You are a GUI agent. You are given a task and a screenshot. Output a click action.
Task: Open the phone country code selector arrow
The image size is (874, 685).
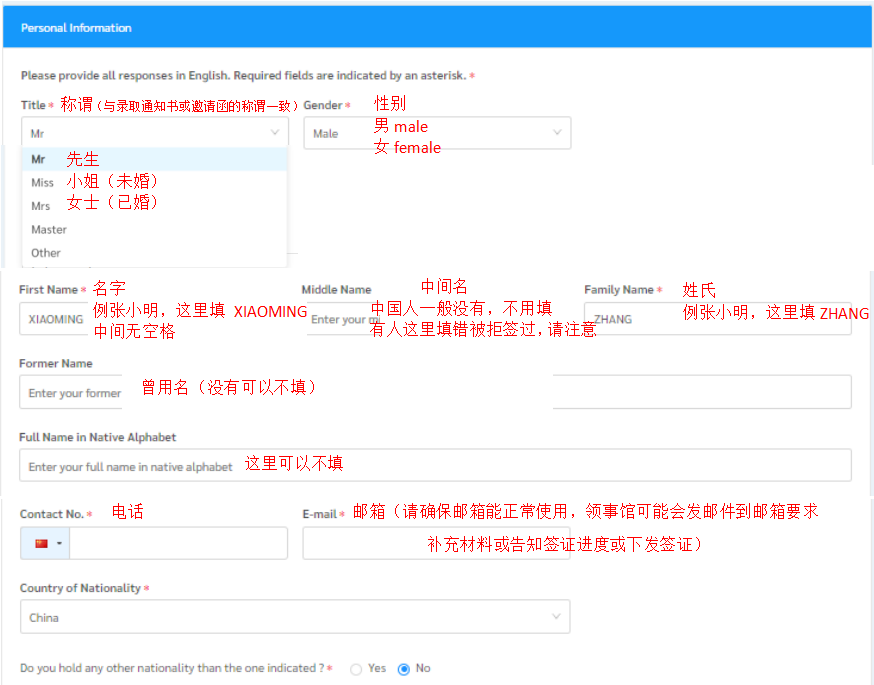[x=59, y=544]
